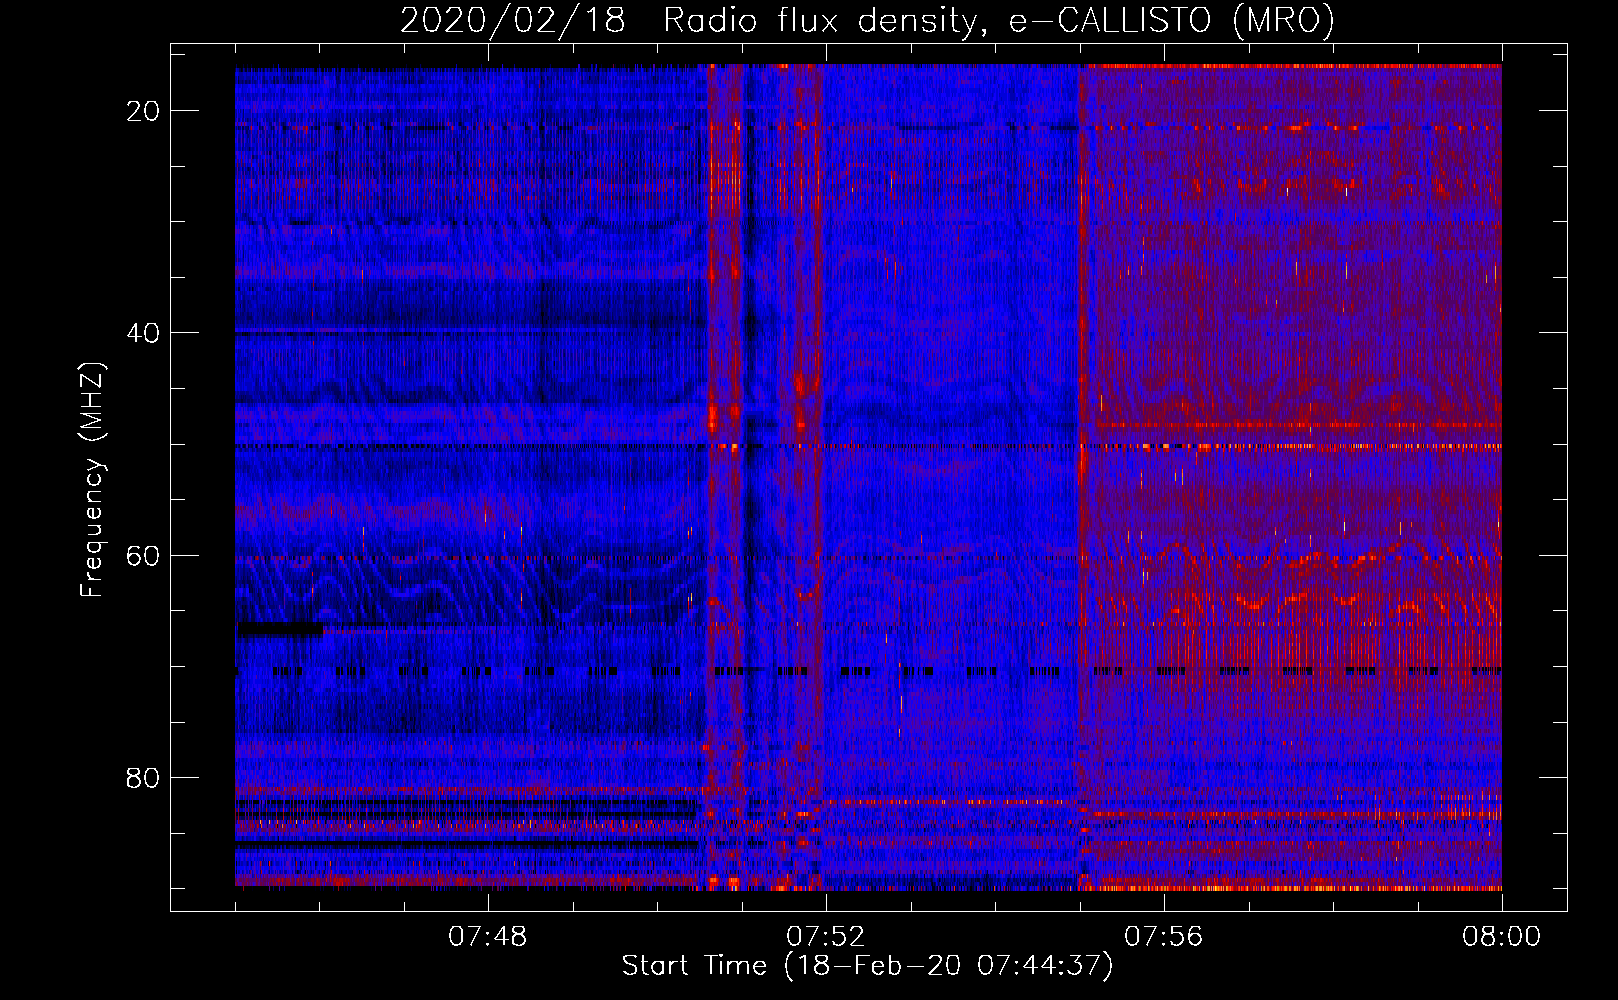1618x1000 pixels.
Task: Click the 08:00 time tick label
Action: pyautogui.click(x=1502, y=937)
